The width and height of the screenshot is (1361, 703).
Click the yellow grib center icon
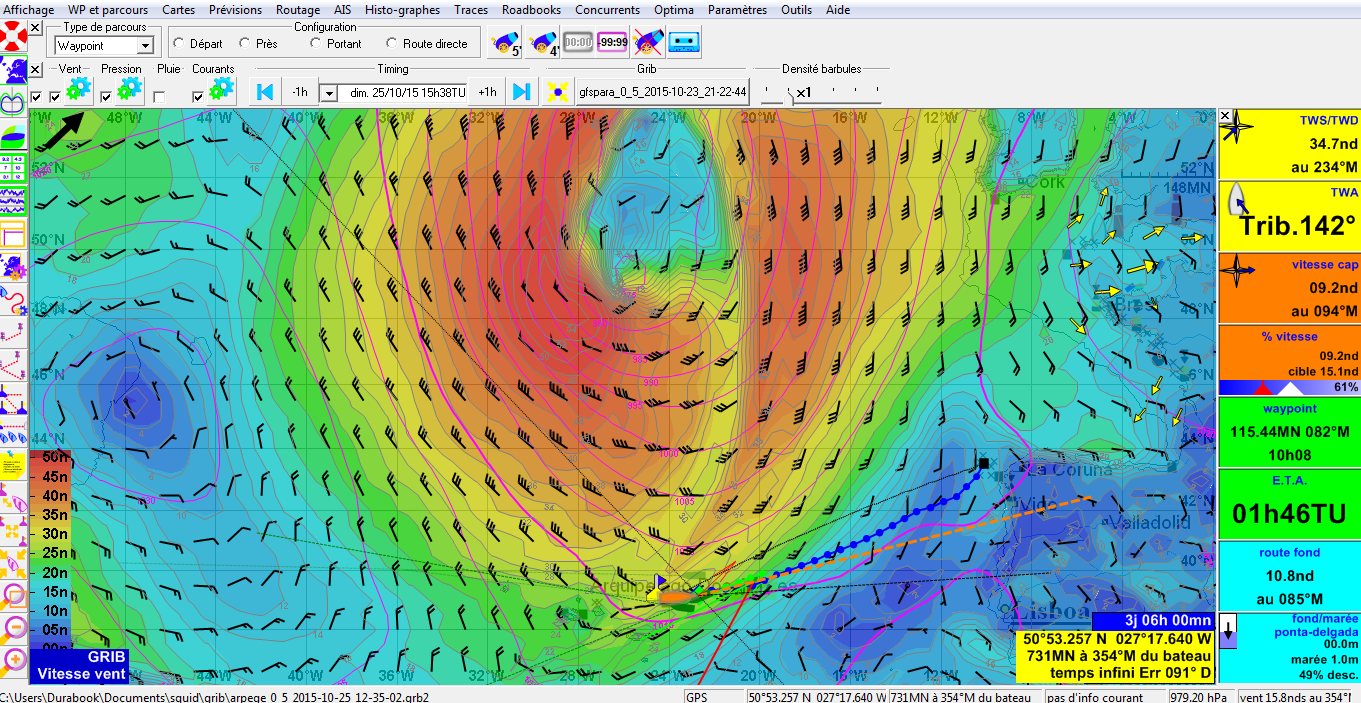558,92
